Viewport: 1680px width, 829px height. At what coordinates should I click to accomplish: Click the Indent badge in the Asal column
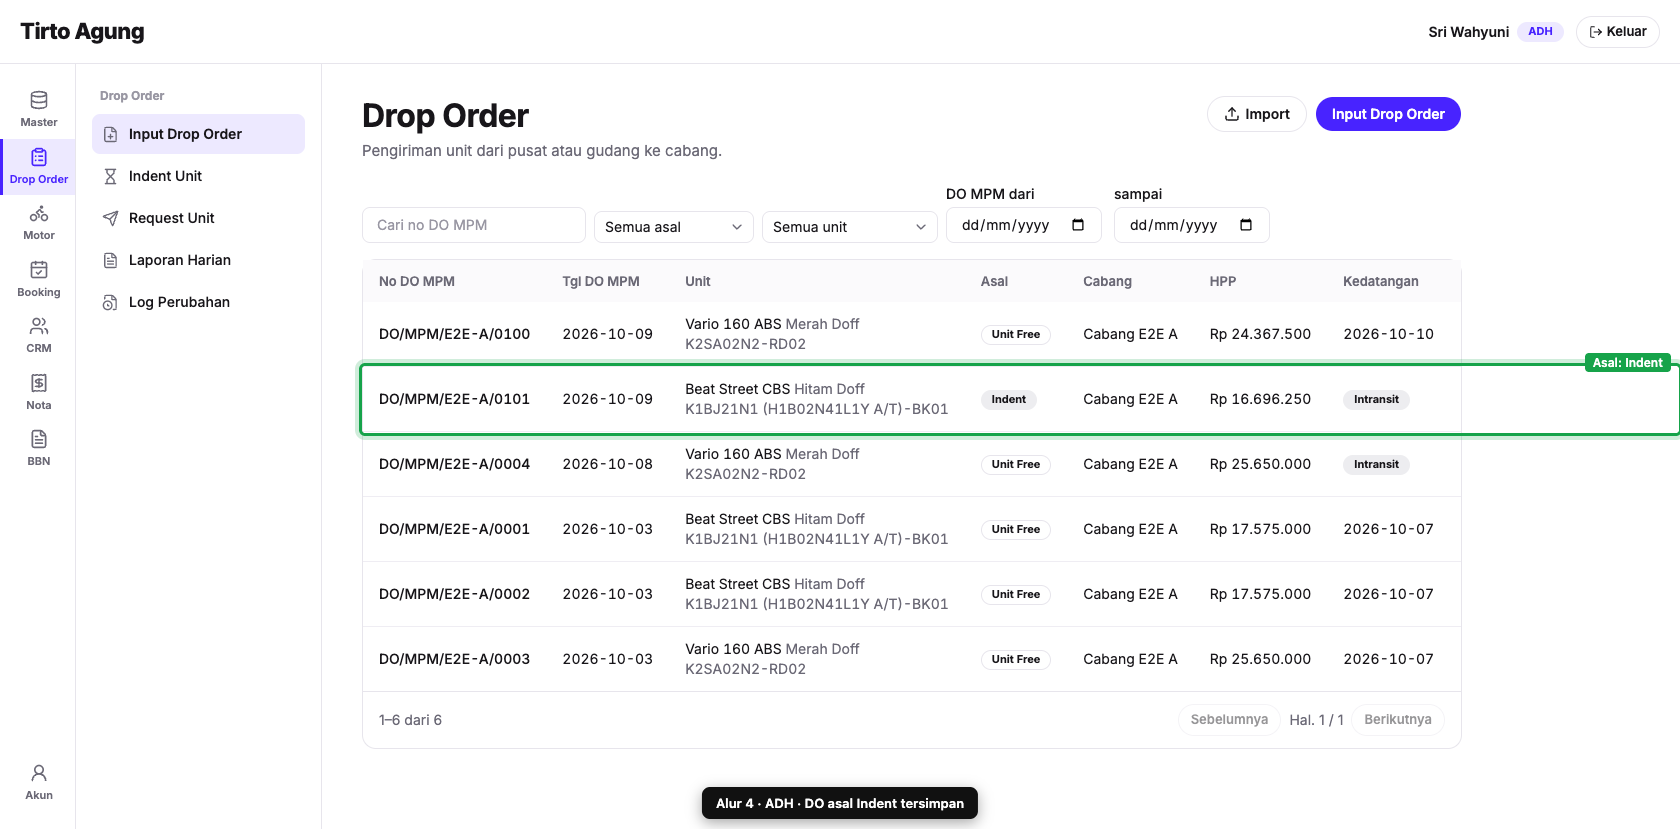pos(1009,399)
